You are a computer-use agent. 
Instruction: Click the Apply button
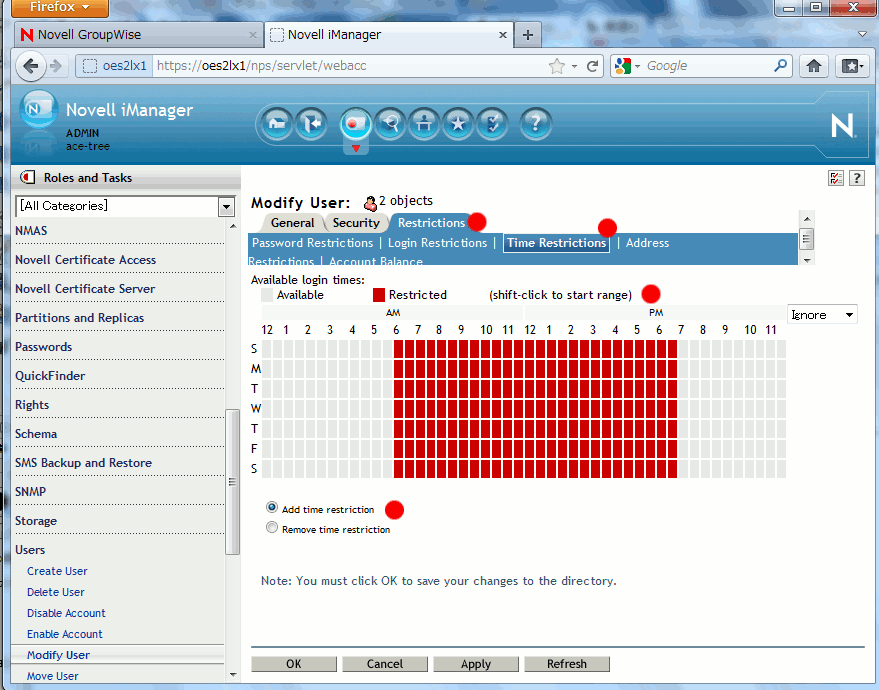(476, 664)
